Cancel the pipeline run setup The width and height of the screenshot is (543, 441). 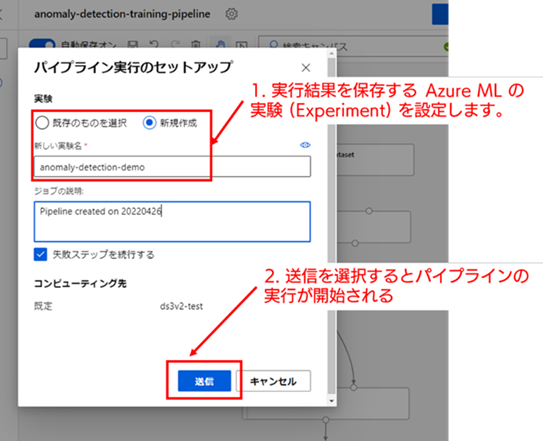[x=273, y=381]
